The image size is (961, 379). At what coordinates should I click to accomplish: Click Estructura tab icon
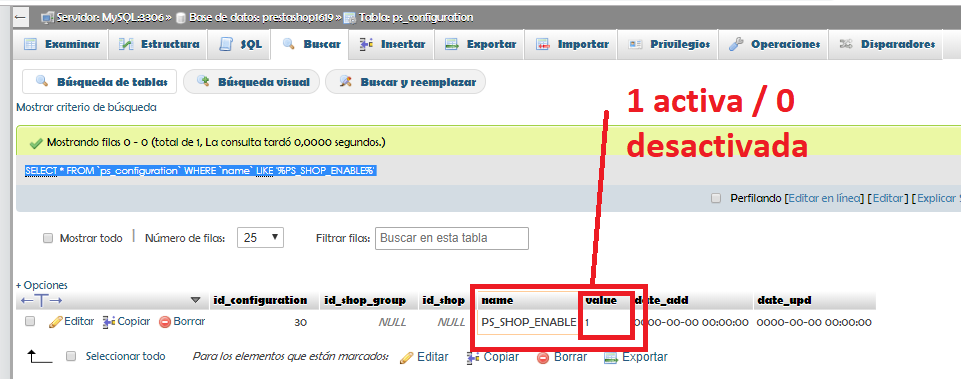126,44
